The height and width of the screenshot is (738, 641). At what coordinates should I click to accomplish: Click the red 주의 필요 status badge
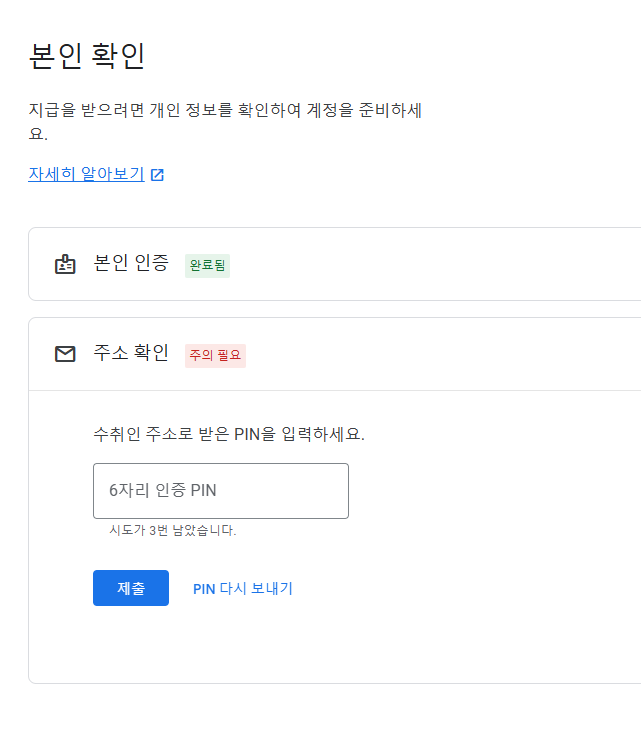(x=215, y=355)
